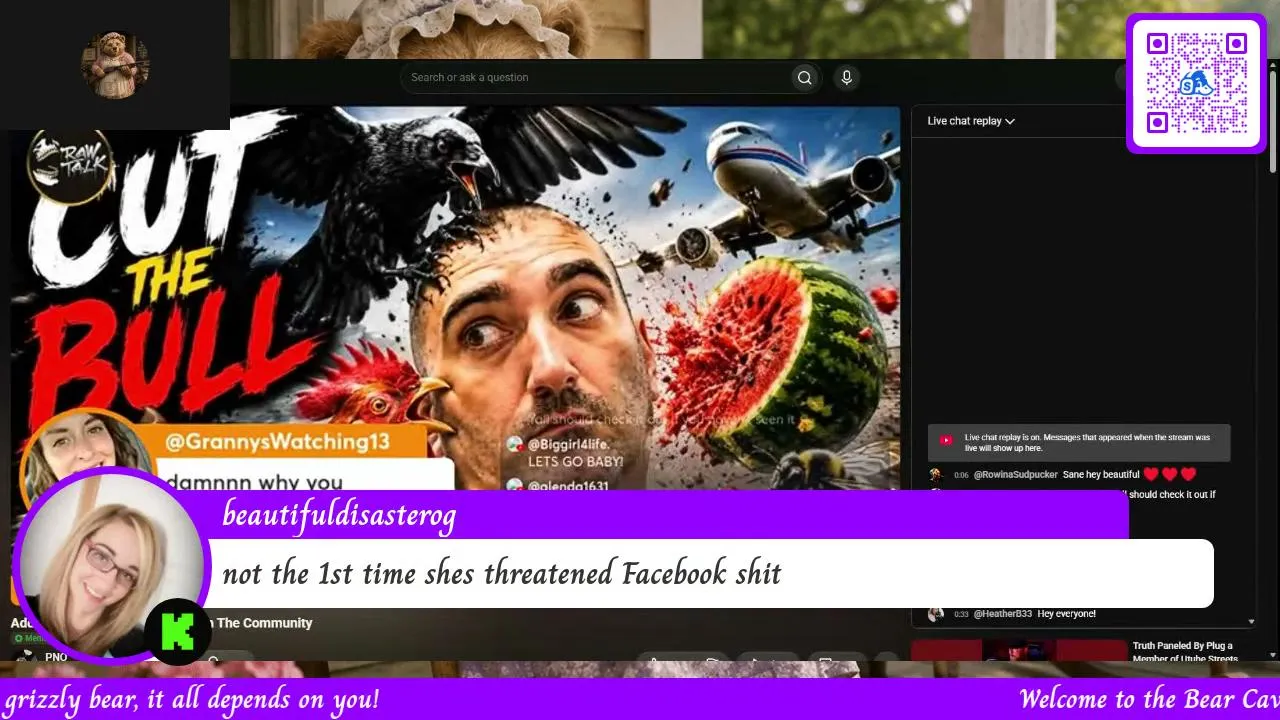Click the "Welcome to the Bear Cave" ticker
This screenshot has height=720, width=1280.
click(1149, 699)
